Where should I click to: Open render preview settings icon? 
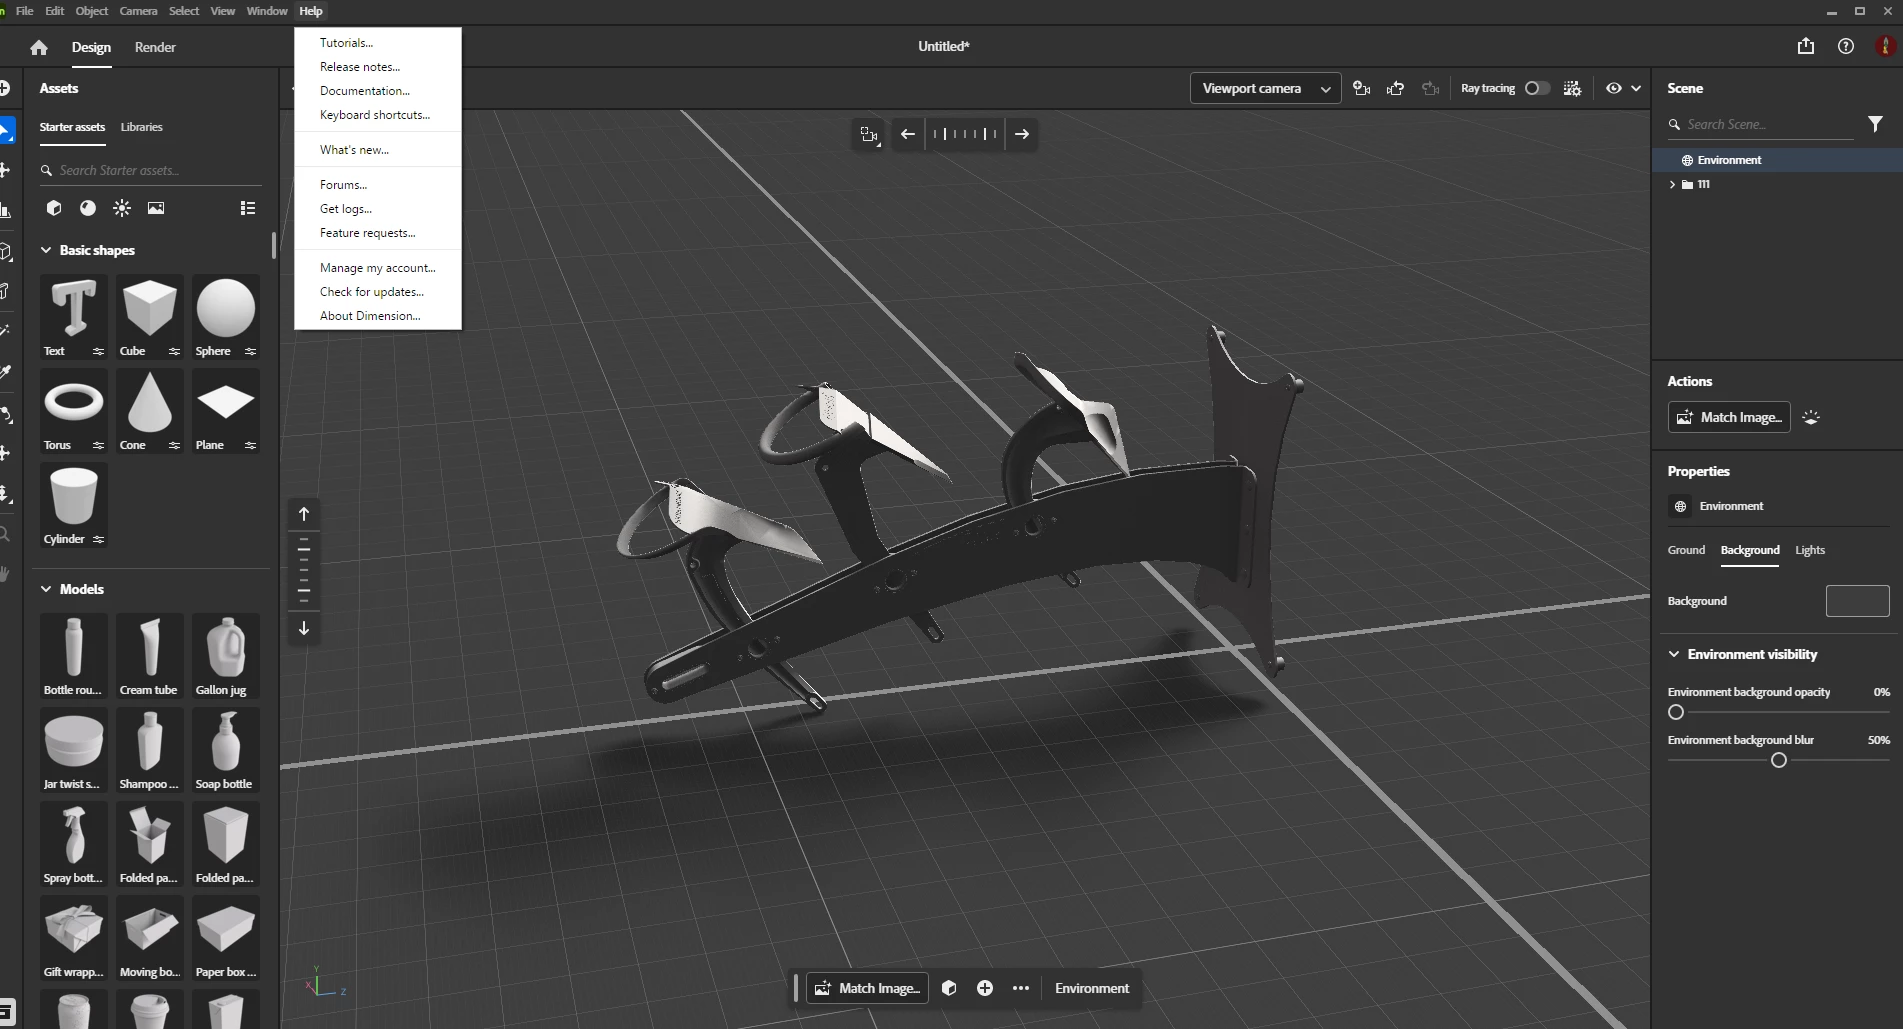[x=1572, y=88]
